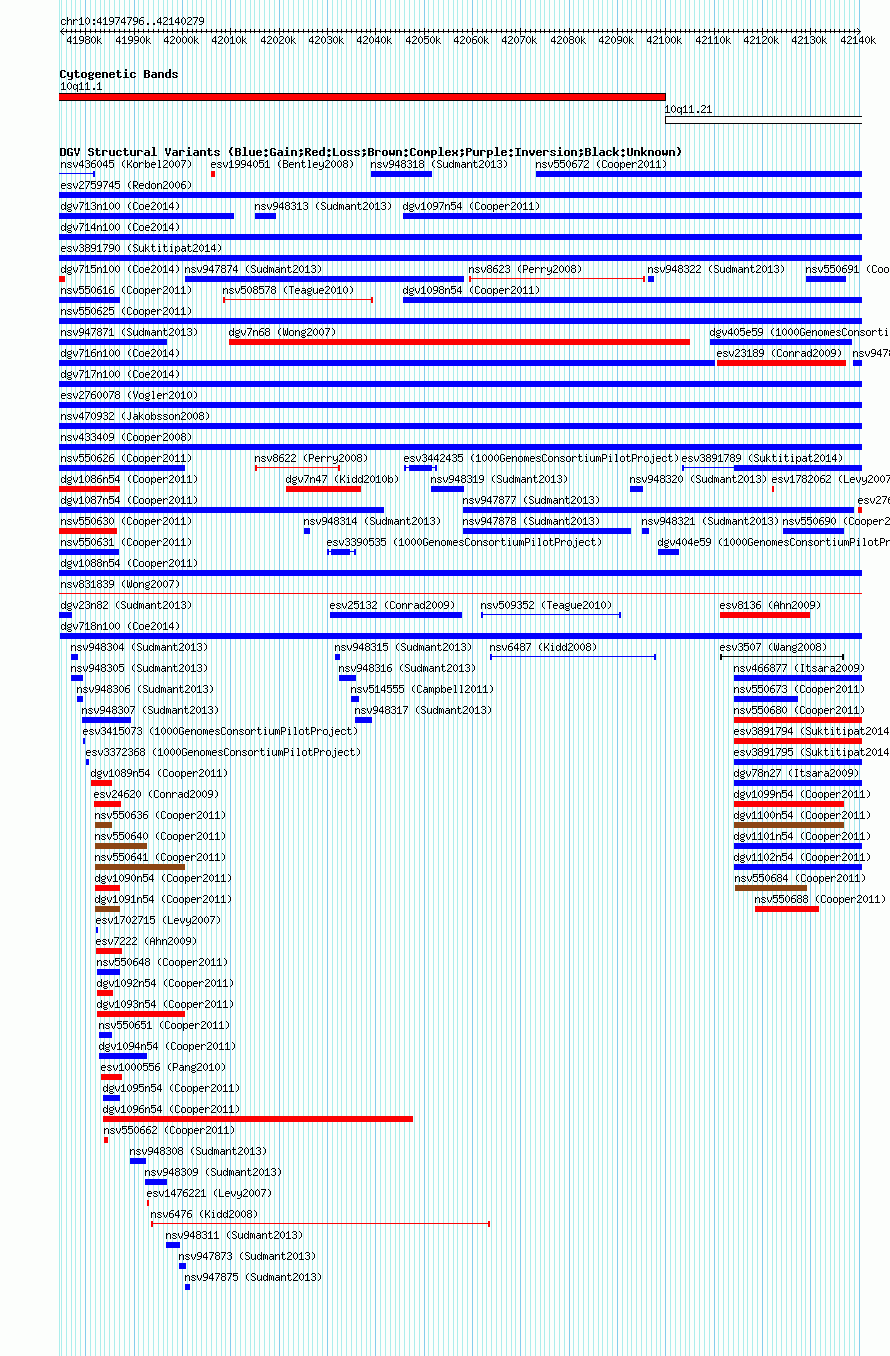Click the dgv713n100 (Coe2014) label
The width and height of the screenshot is (890, 1356).
120,206
